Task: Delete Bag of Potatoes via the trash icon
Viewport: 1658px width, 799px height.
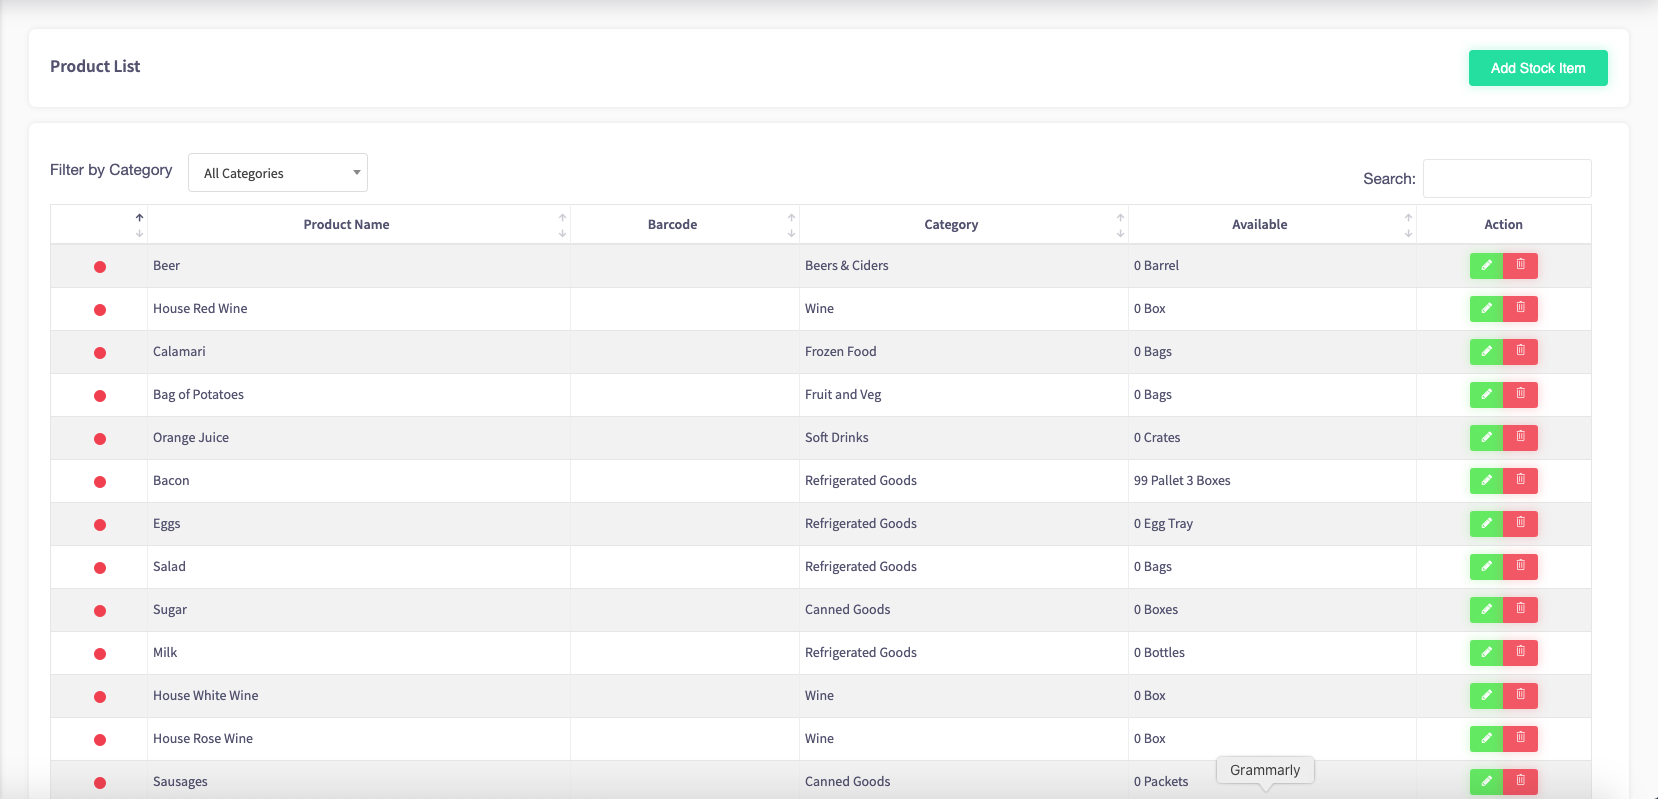Action: (1520, 394)
